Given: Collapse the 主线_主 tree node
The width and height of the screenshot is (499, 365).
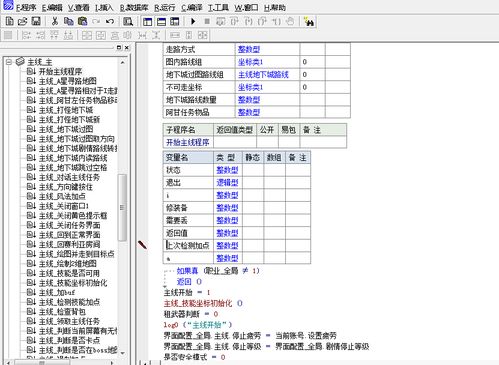Looking at the screenshot, I should pyautogui.click(x=9, y=62).
